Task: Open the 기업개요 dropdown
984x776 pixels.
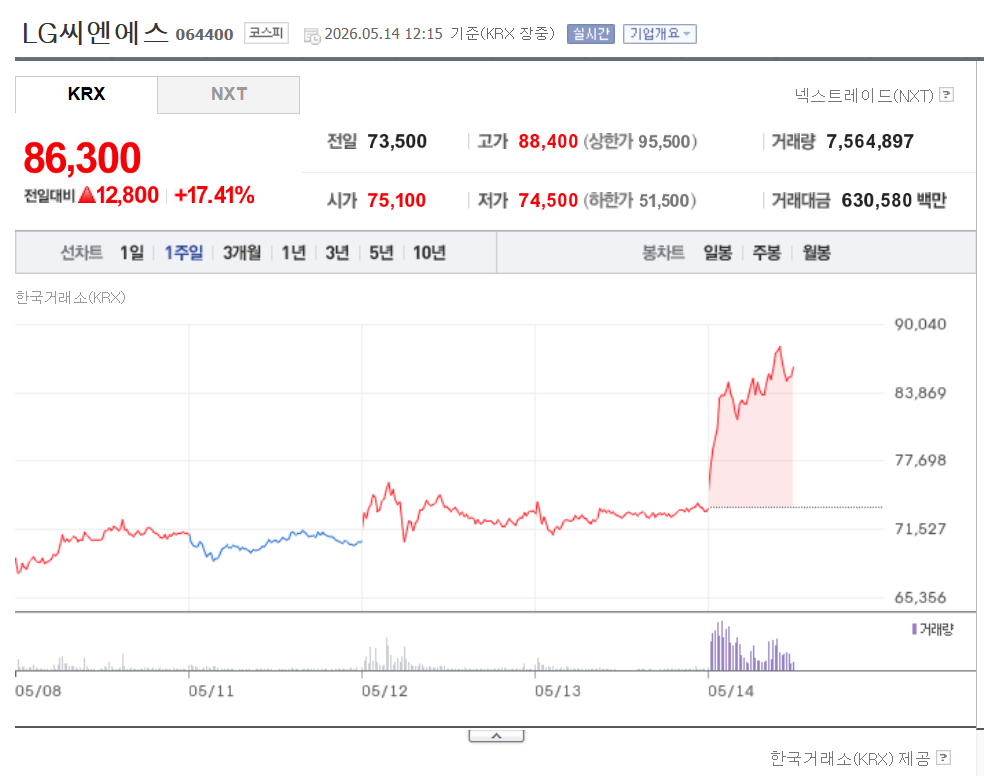Action: pos(660,34)
